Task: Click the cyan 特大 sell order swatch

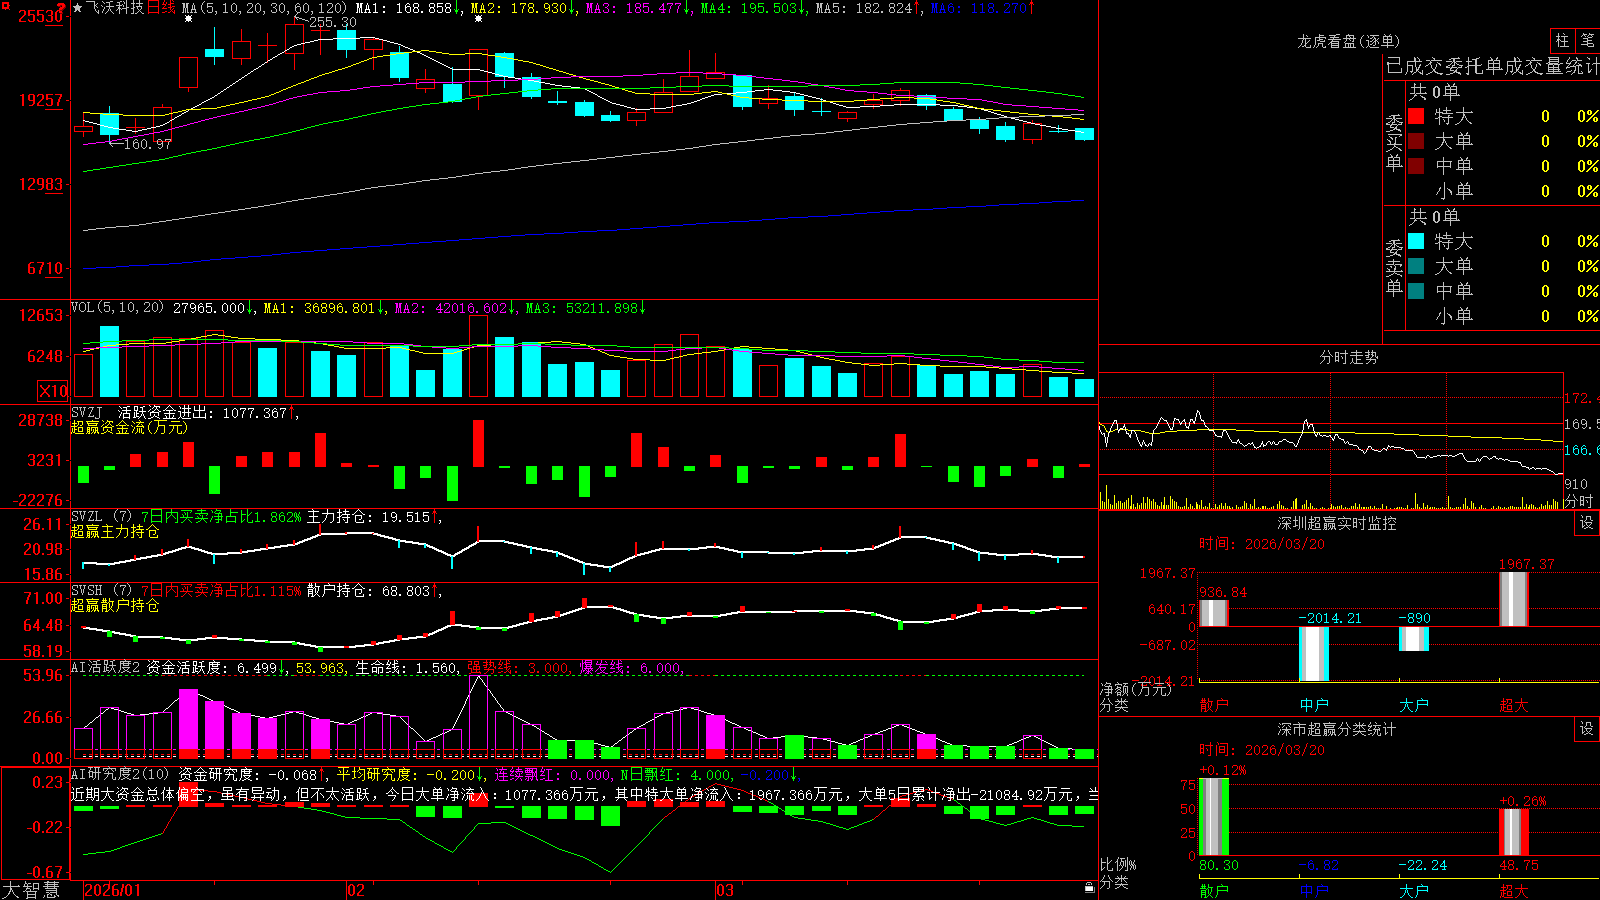Action: [x=1416, y=241]
